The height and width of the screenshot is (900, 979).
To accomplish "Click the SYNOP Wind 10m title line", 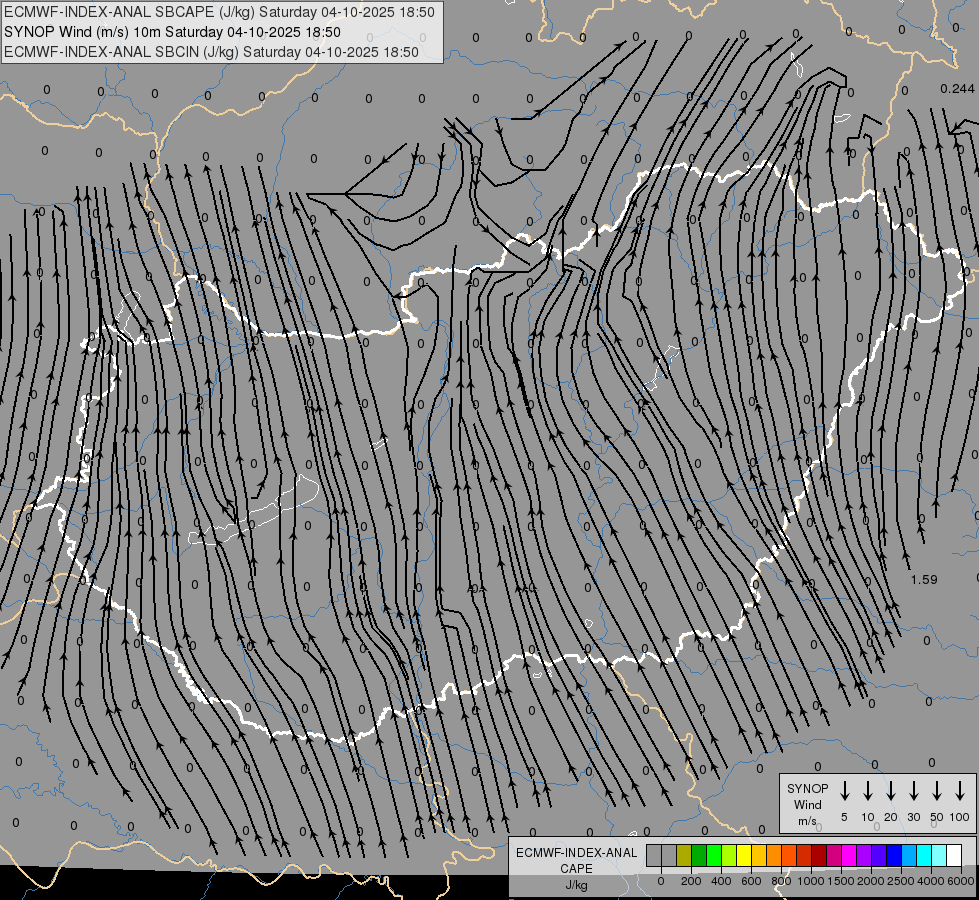I will [172, 32].
